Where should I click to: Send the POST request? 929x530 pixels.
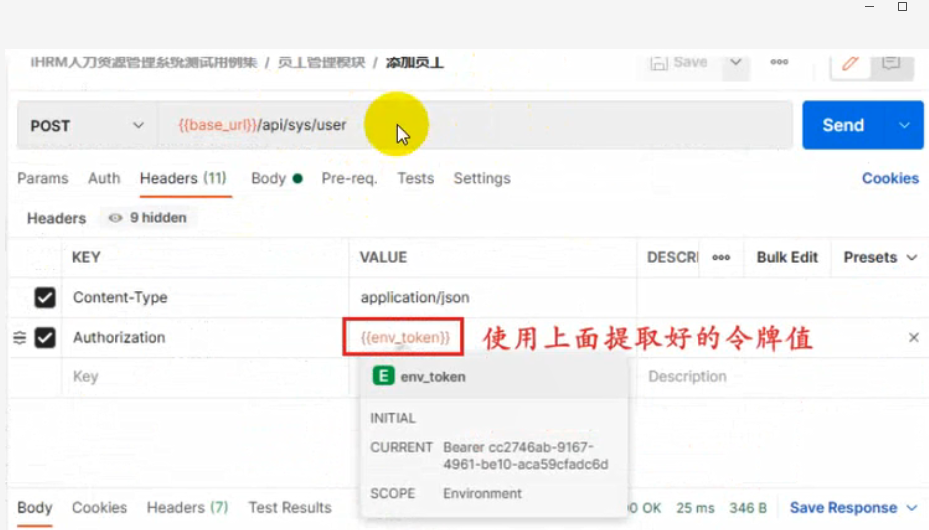point(844,126)
